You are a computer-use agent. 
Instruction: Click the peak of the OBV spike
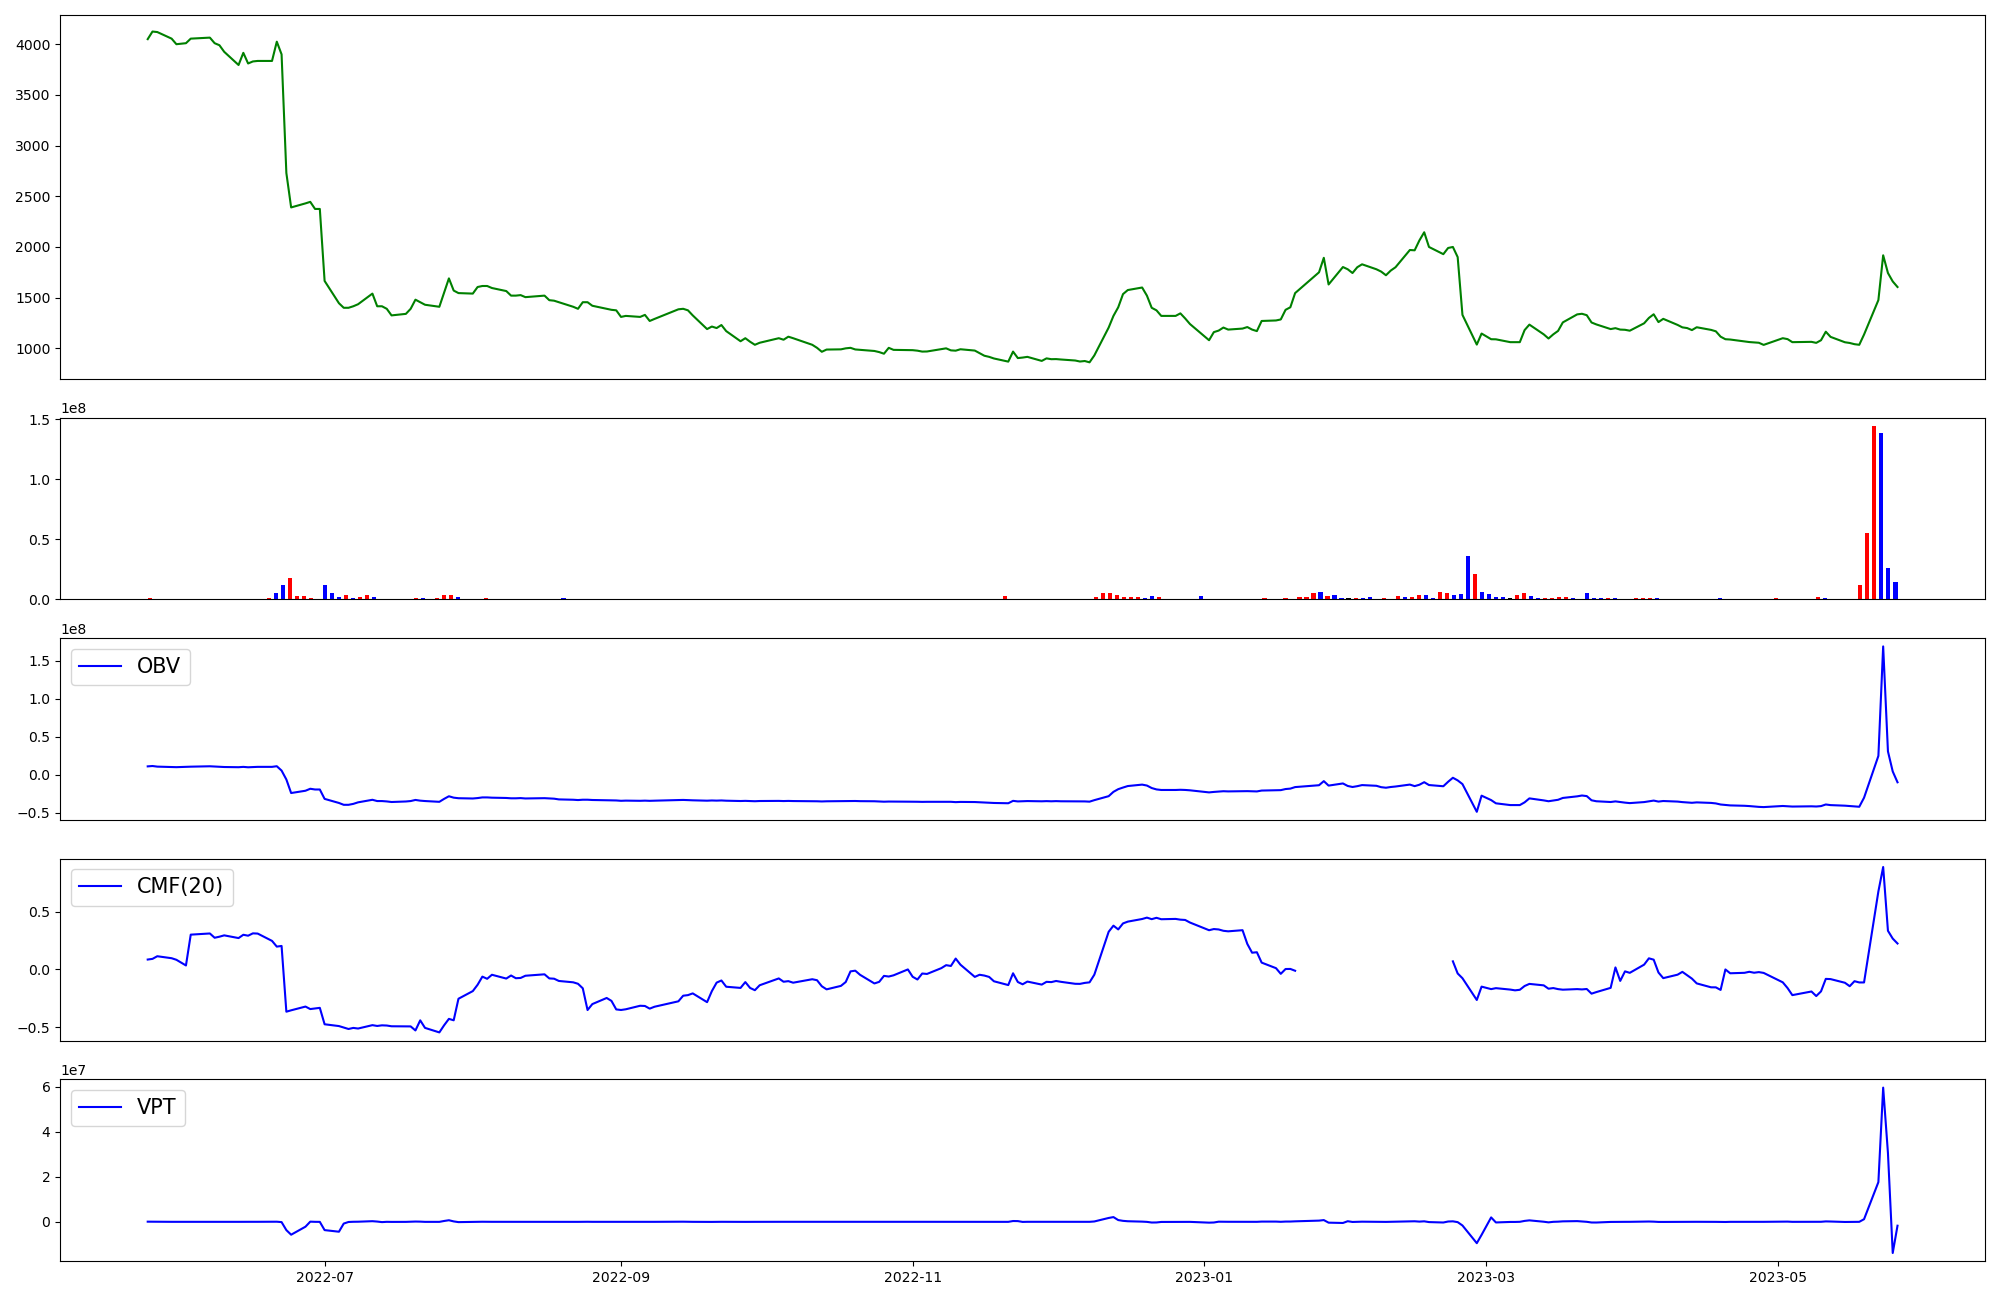[1883, 647]
